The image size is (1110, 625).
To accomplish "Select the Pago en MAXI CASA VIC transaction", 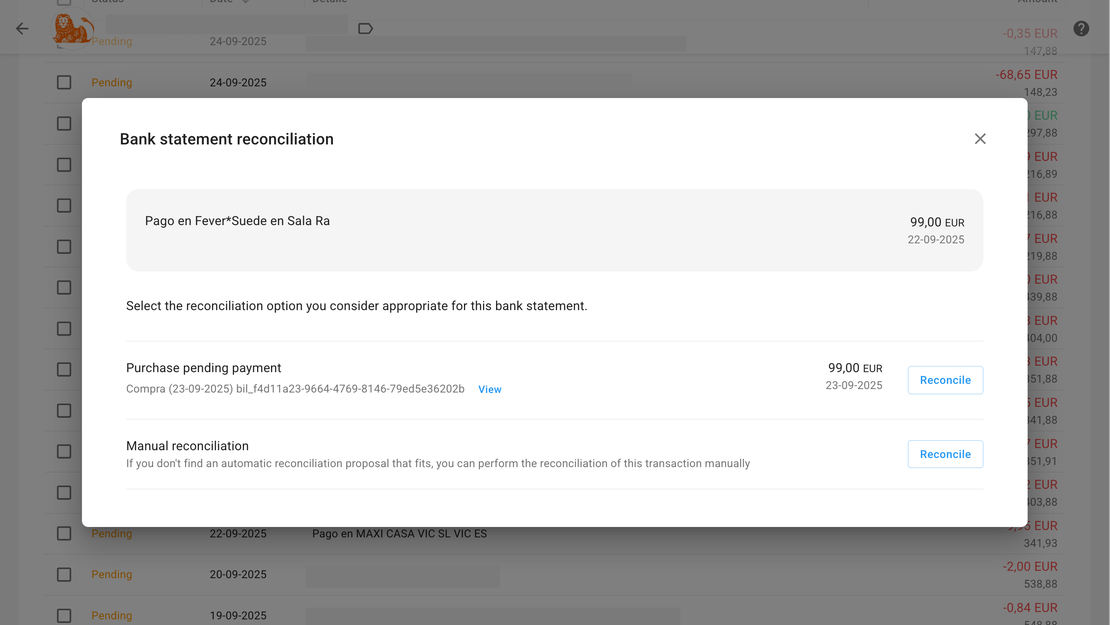I will click(x=399, y=534).
